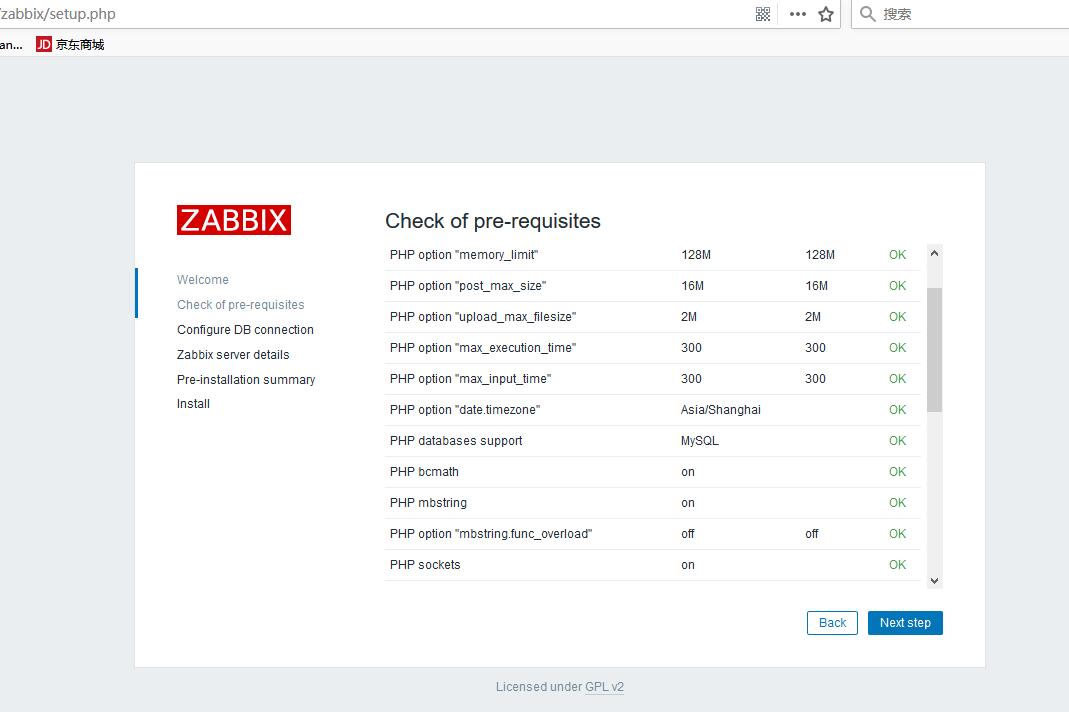Click the Back button
The image size is (1069, 712).
click(x=832, y=623)
